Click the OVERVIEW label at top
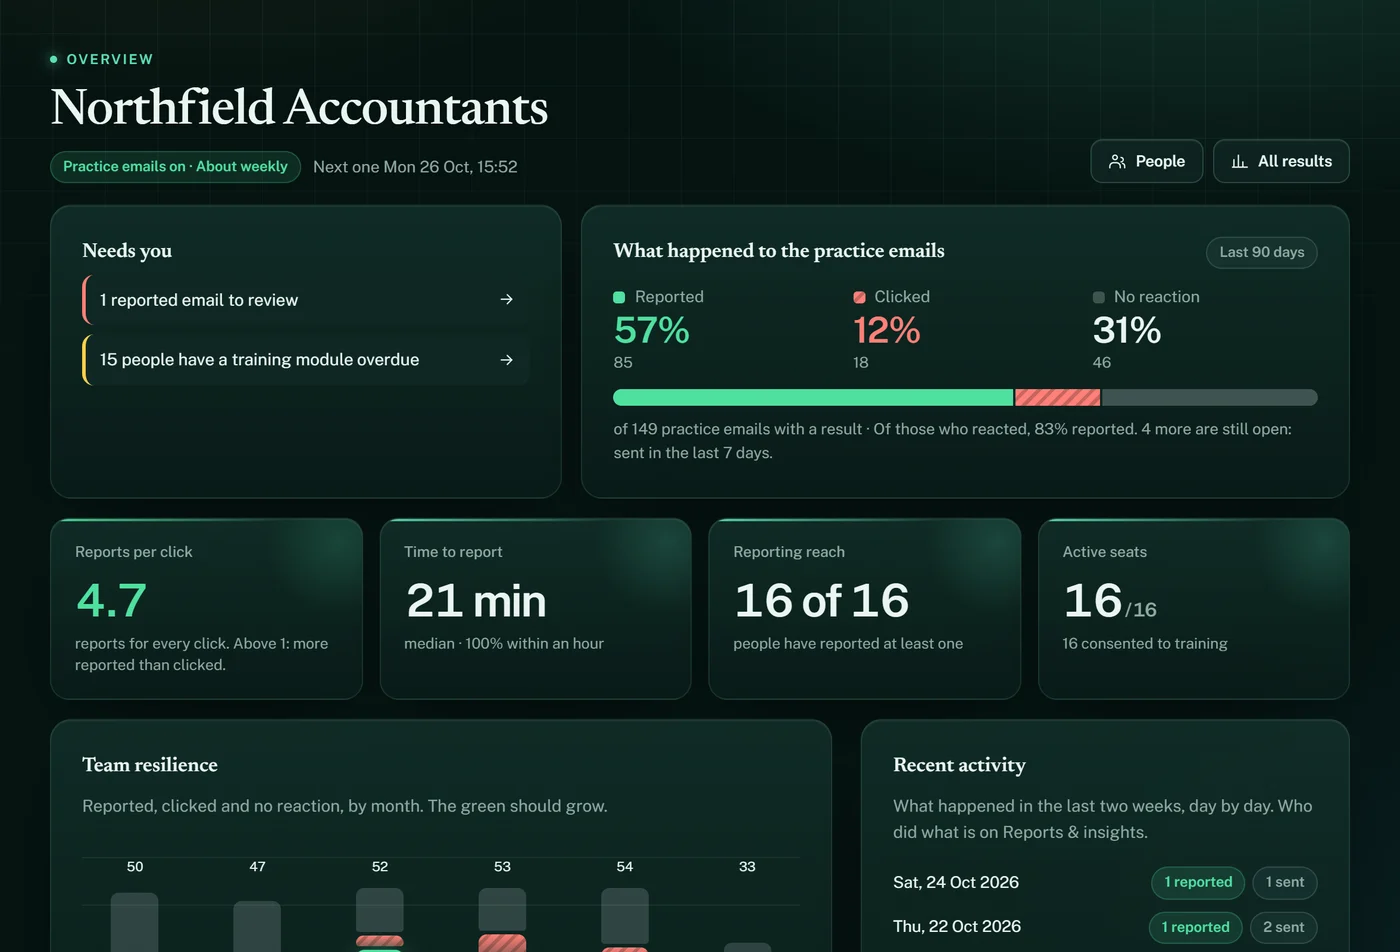This screenshot has width=1400, height=952. (110, 59)
